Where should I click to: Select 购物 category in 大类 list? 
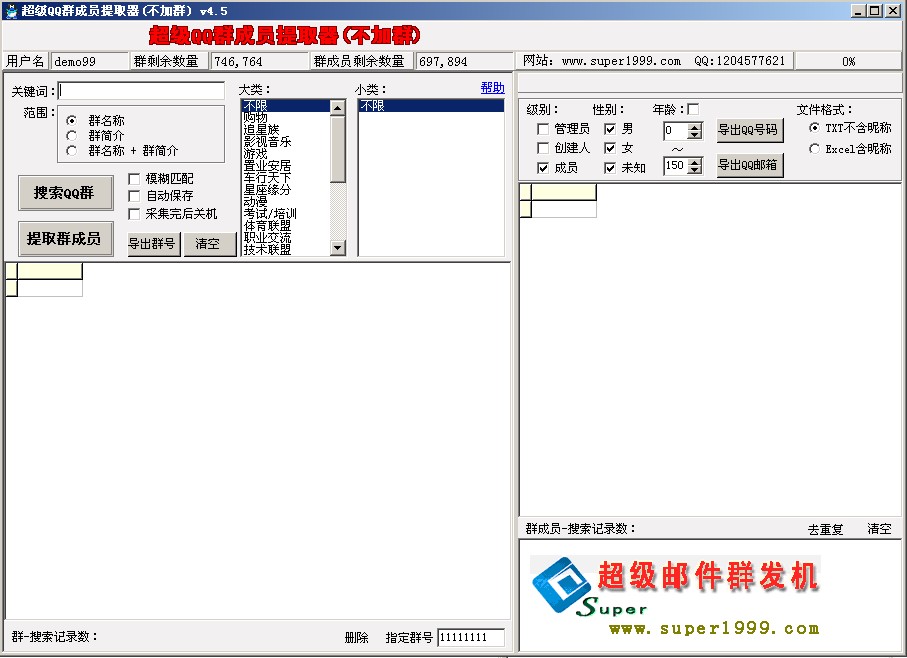point(286,117)
